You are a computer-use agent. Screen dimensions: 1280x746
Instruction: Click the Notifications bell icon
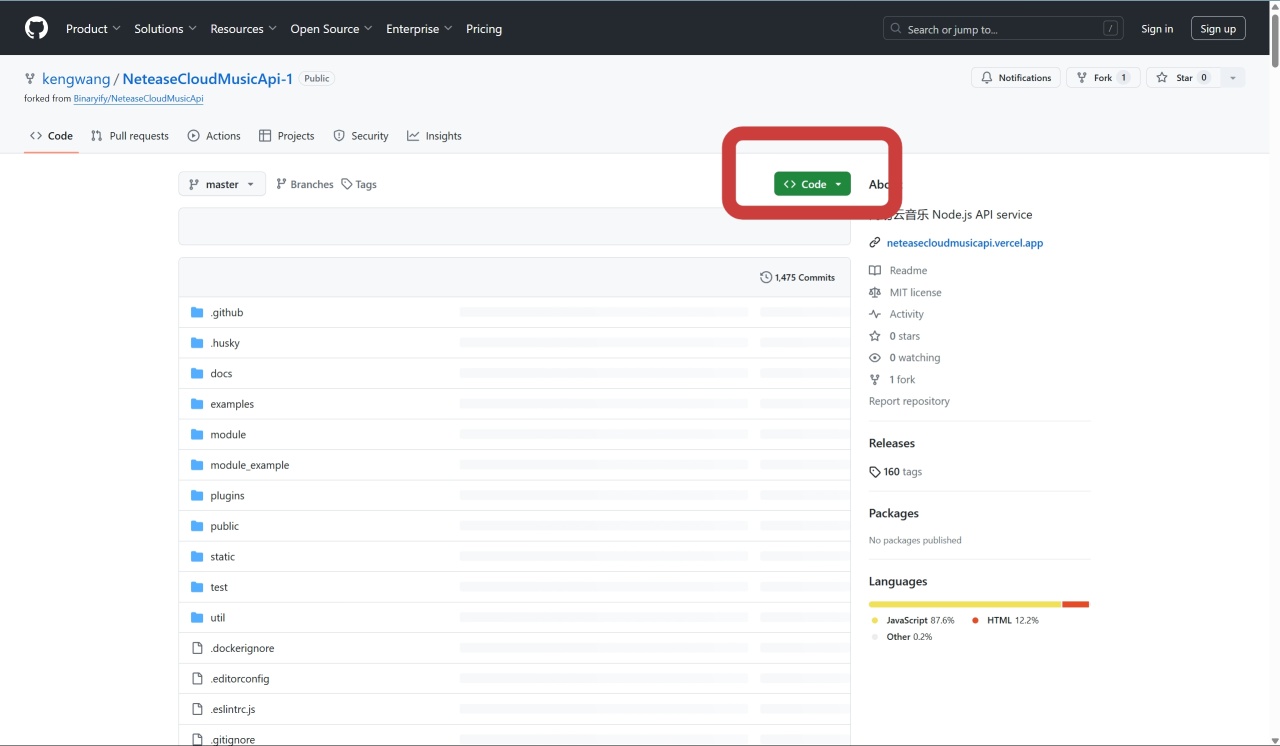click(987, 78)
